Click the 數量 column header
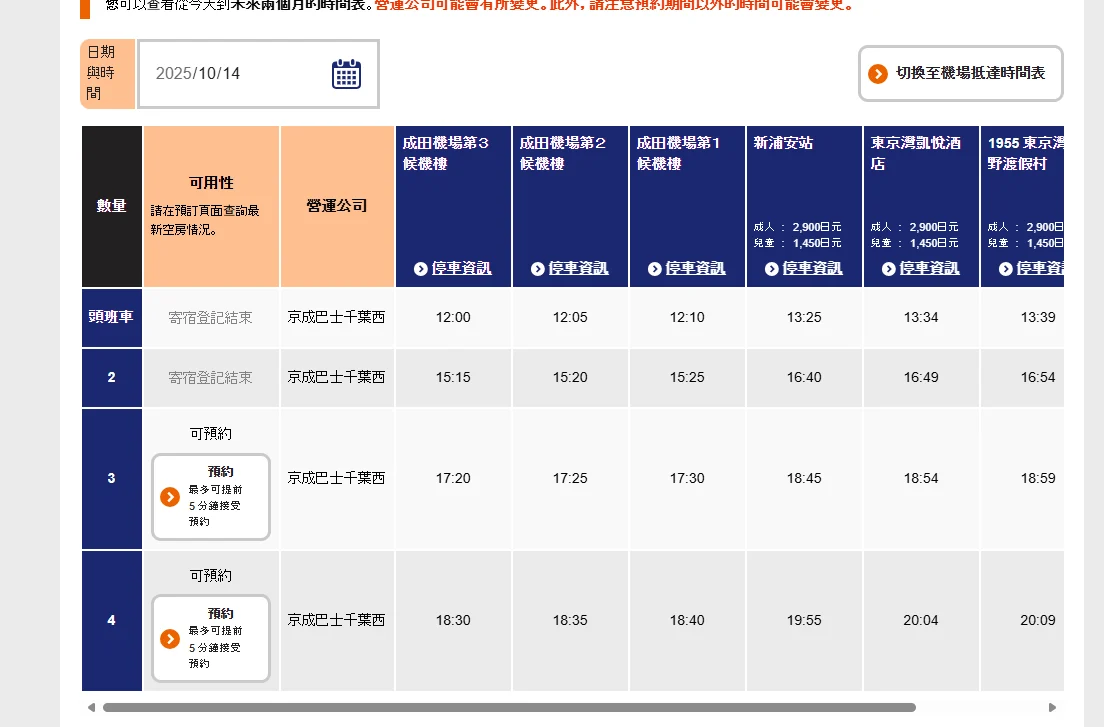1104x727 pixels. [x=111, y=206]
